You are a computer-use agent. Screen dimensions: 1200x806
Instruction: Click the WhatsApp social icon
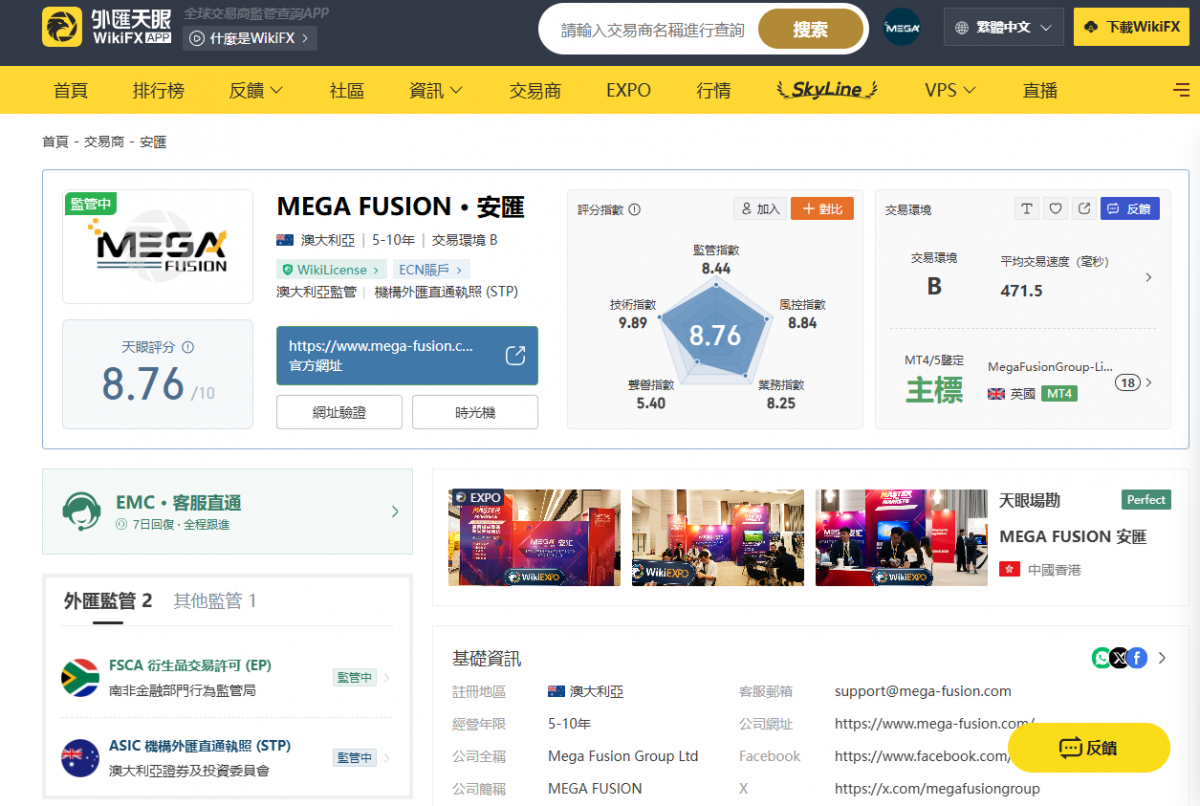pyautogui.click(x=1102, y=658)
